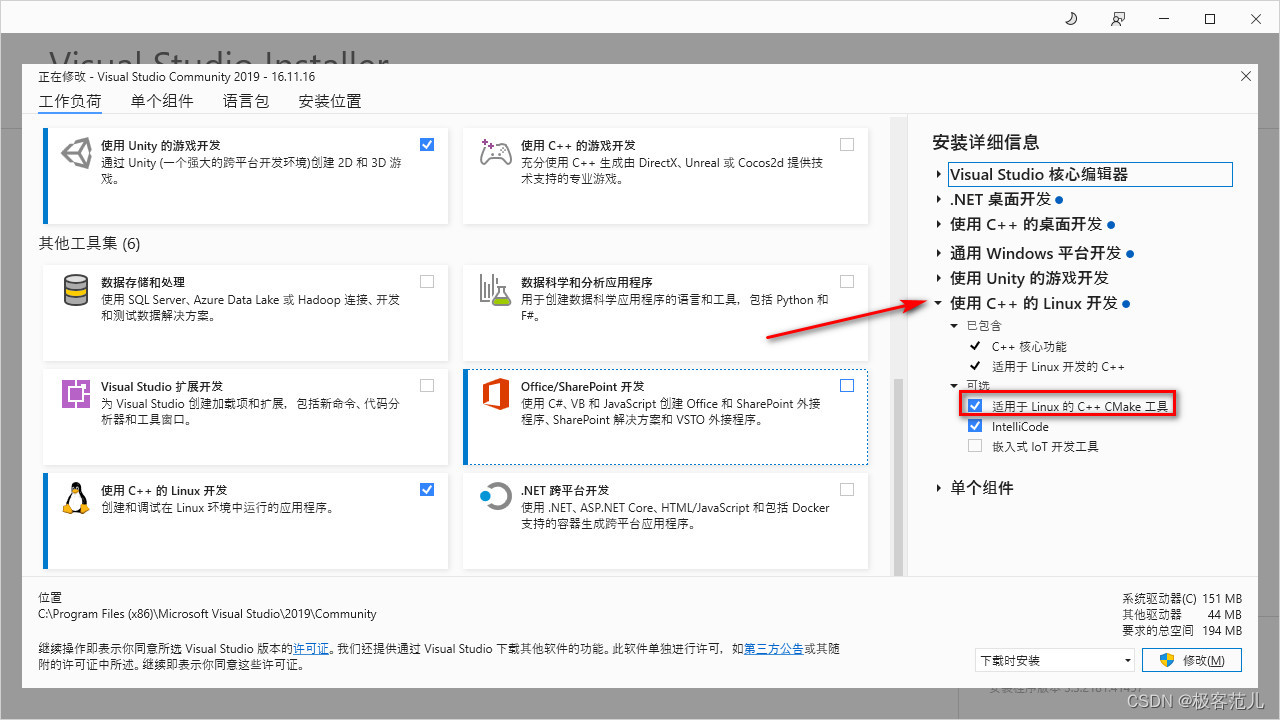Click the data science chart icon
The image size is (1280, 720).
[x=496, y=290]
